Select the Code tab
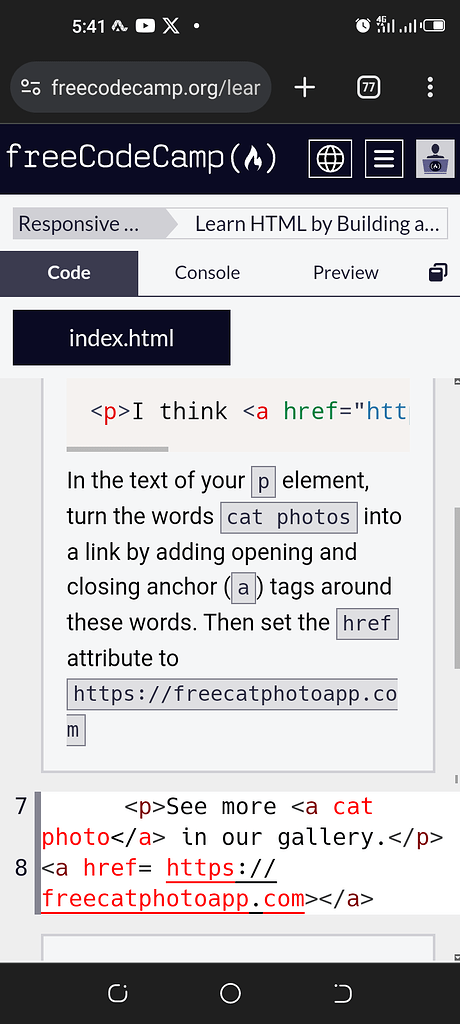This screenshot has height=1024, width=460. tap(69, 273)
